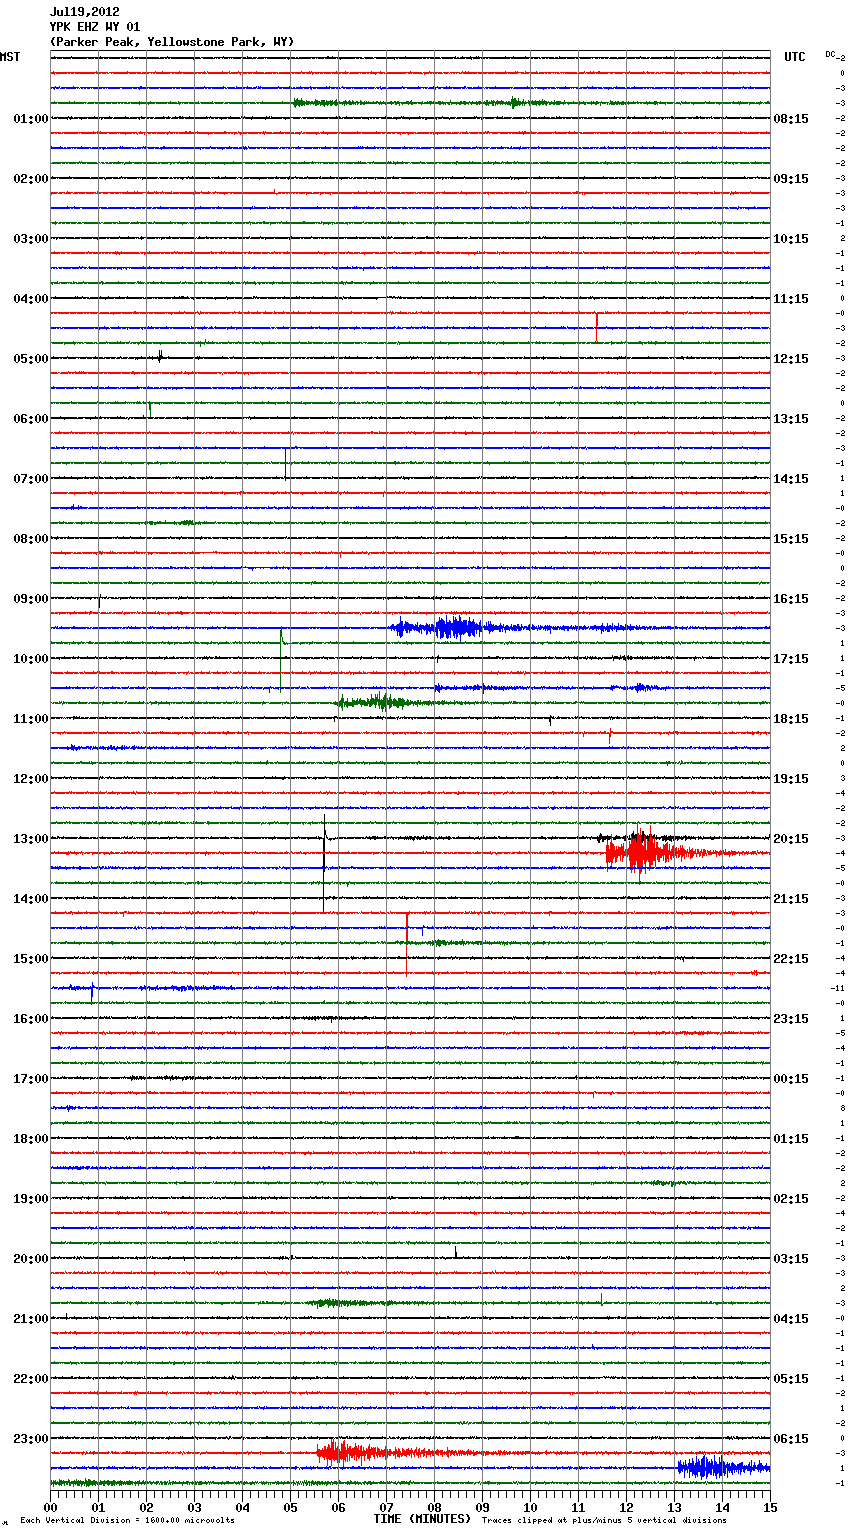
Task: Click the 01:15 UTC time label
Action: [791, 1139]
